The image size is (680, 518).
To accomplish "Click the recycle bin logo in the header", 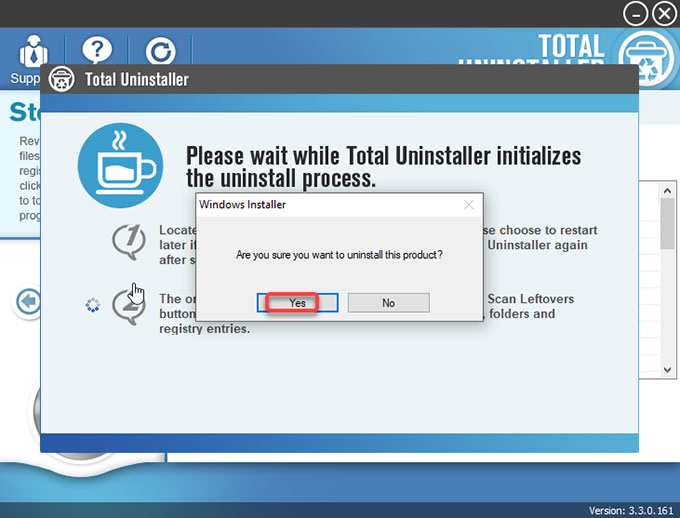I will 646,59.
